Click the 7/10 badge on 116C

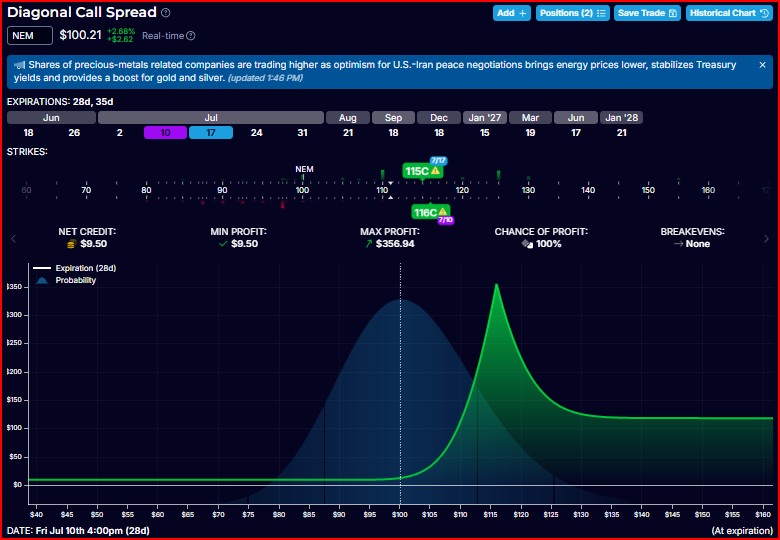tap(446, 220)
